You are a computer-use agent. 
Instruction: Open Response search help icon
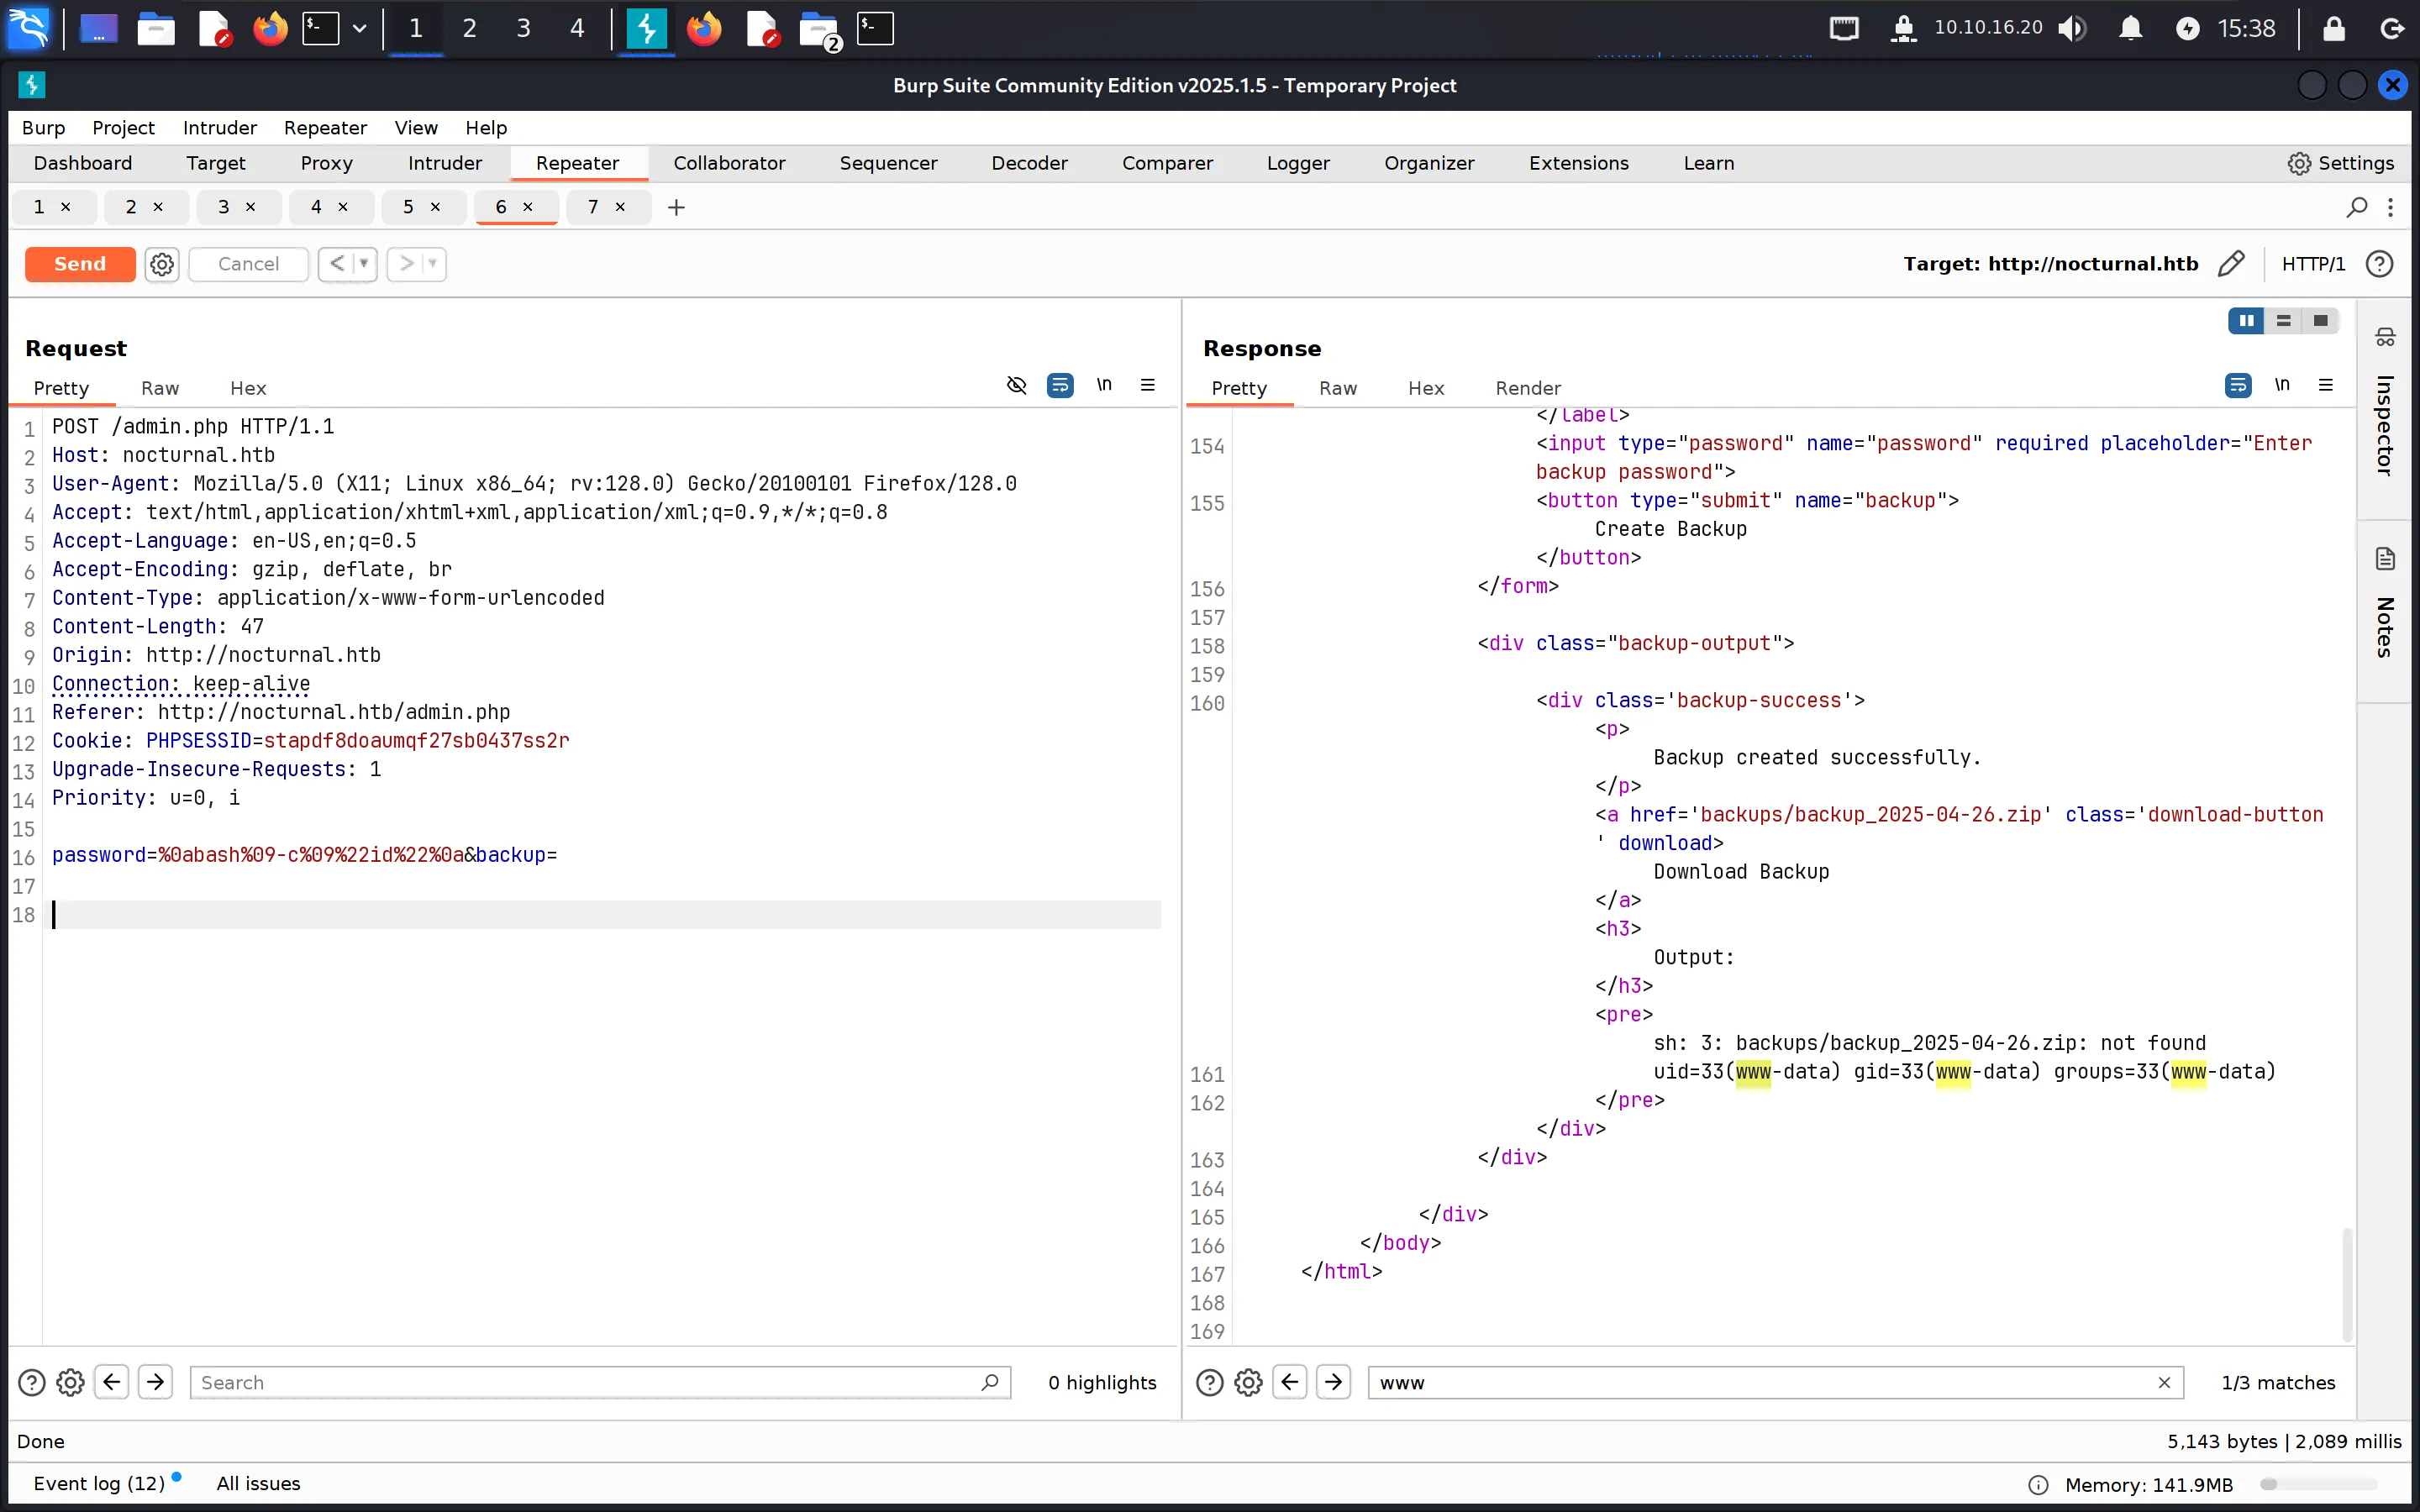pos(1210,1382)
